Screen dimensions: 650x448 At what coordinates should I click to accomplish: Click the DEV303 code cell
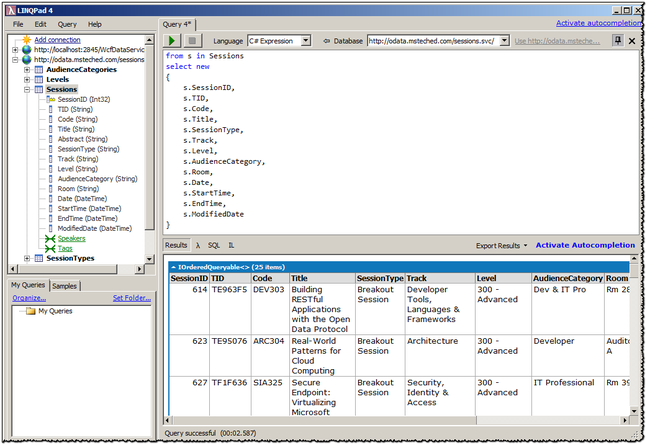click(x=269, y=290)
